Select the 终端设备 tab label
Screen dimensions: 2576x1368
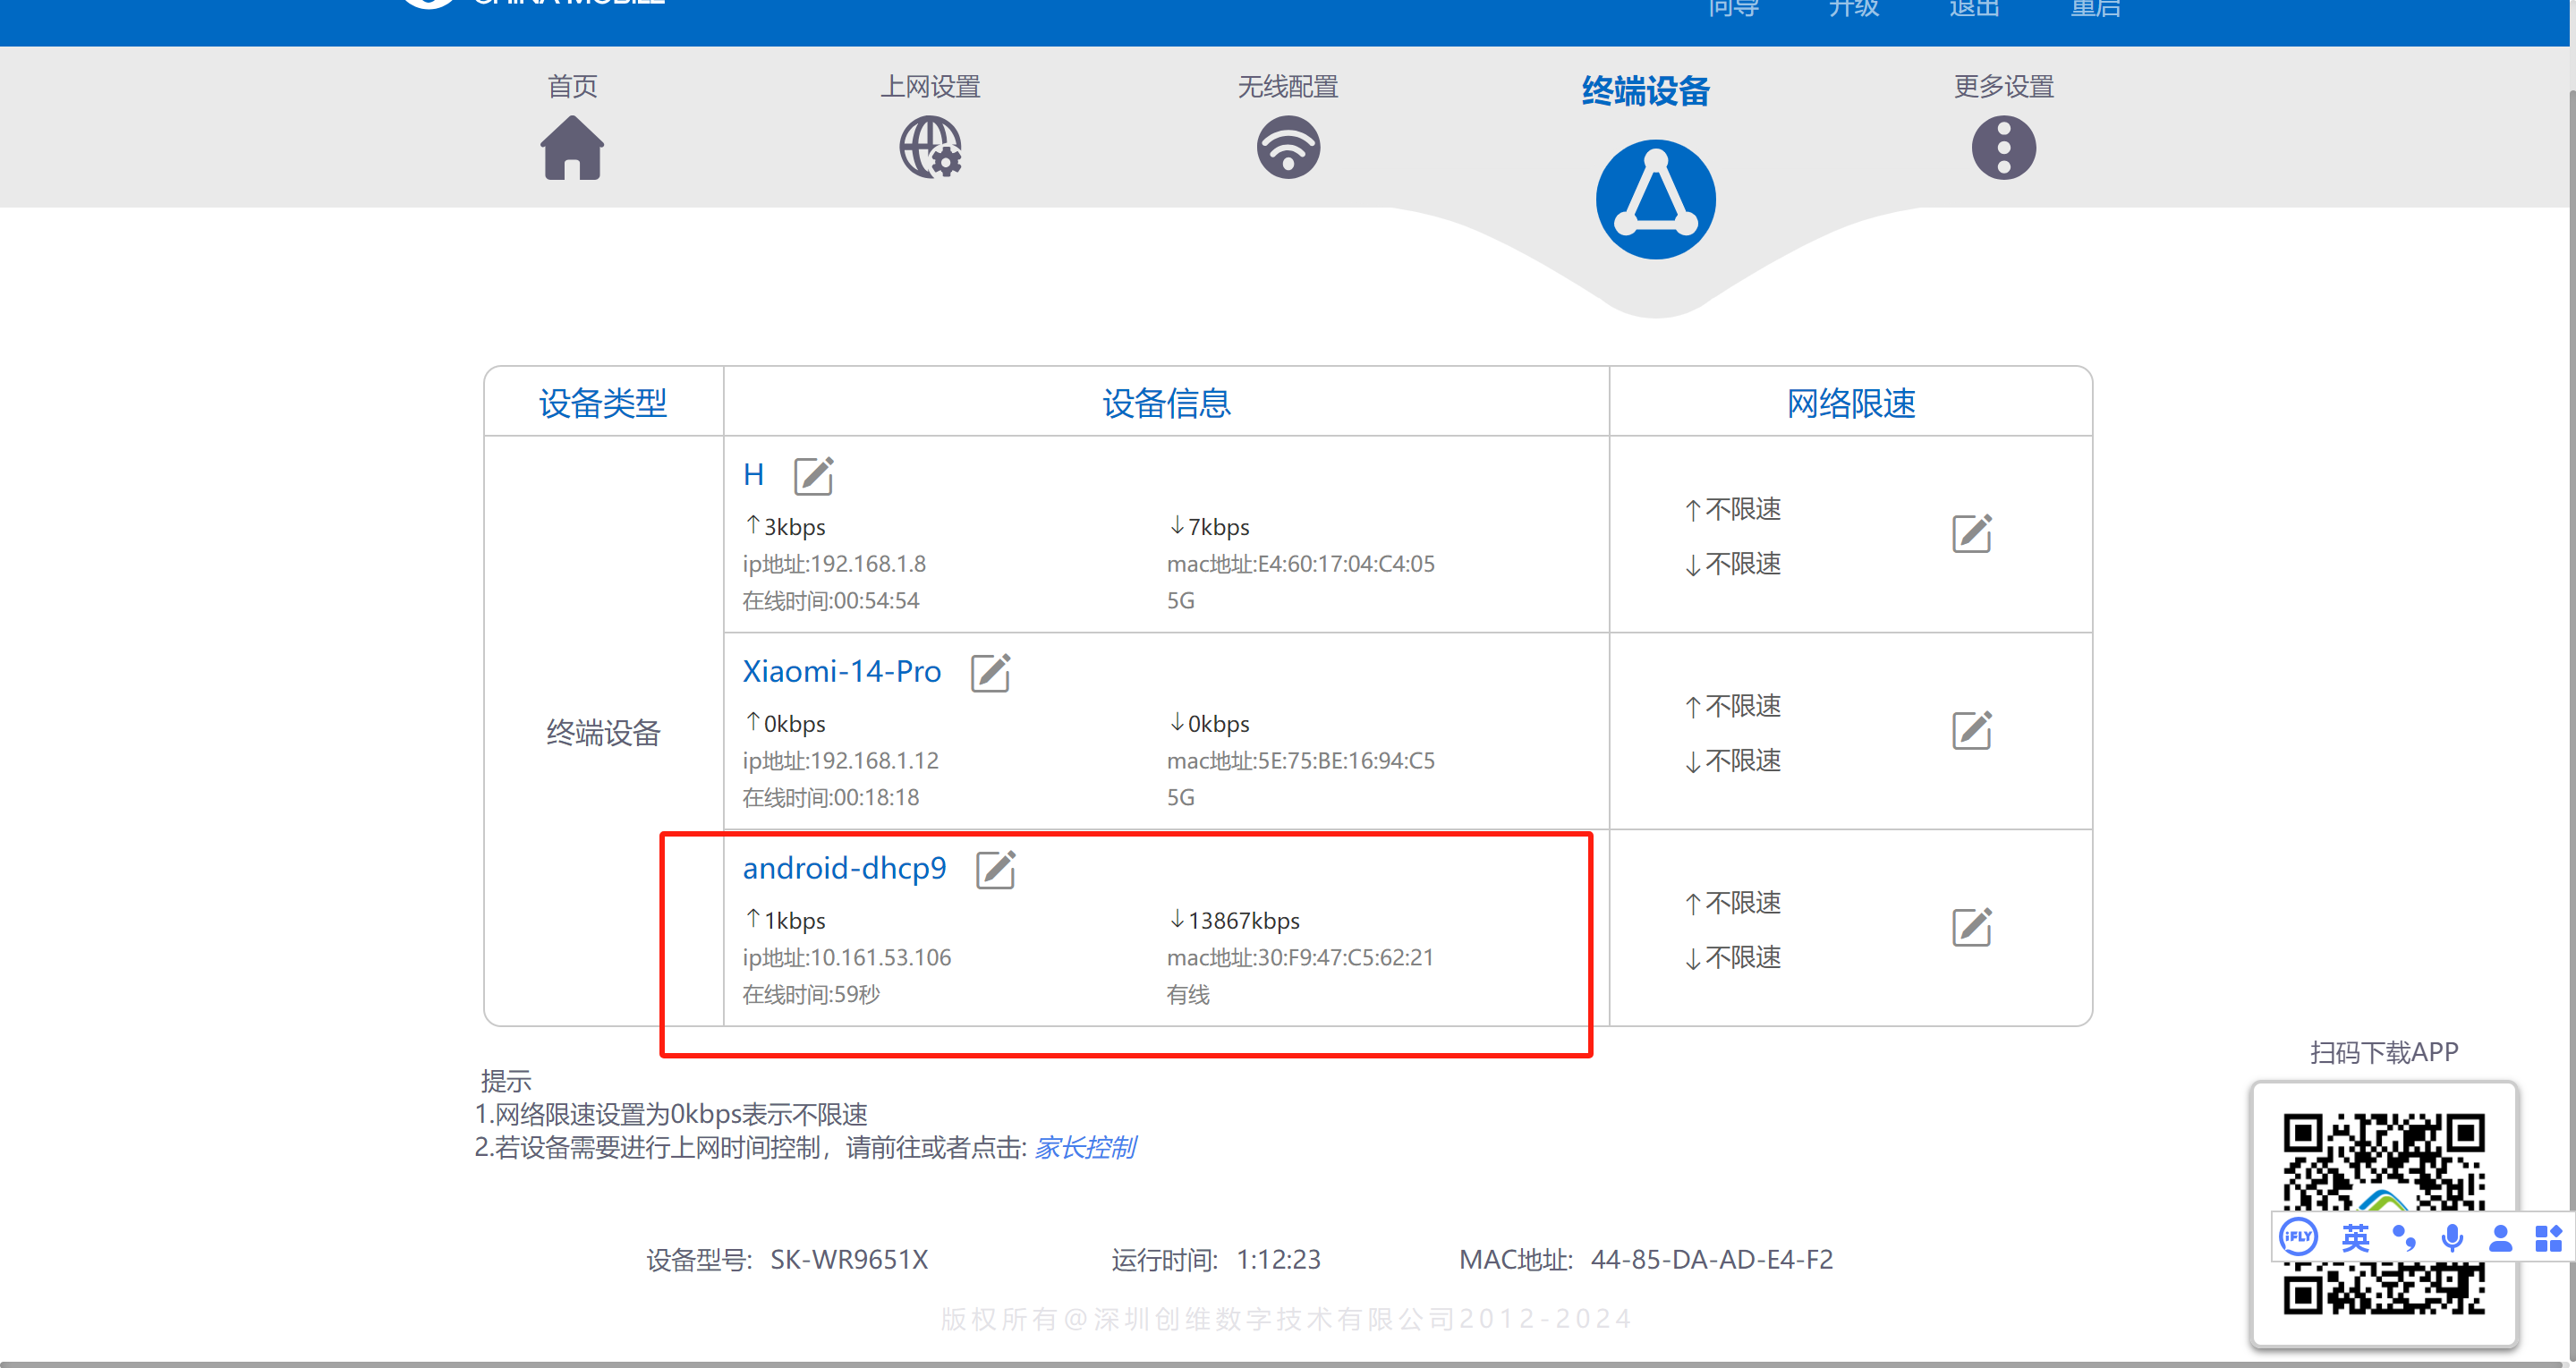tap(1646, 91)
